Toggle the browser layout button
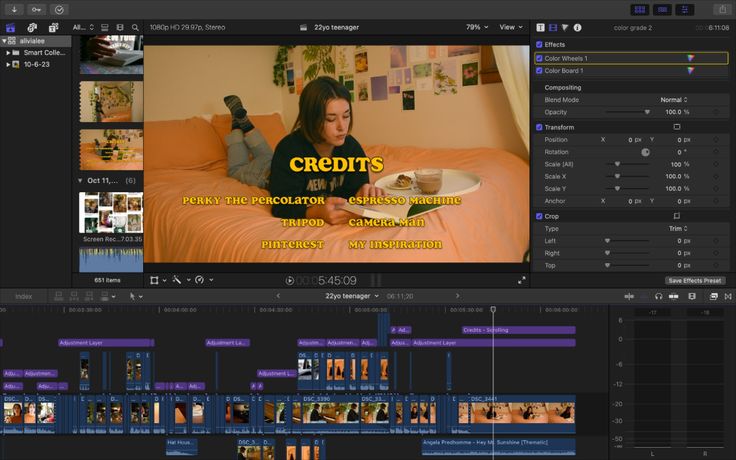736x460 pixels. coord(640,9)
